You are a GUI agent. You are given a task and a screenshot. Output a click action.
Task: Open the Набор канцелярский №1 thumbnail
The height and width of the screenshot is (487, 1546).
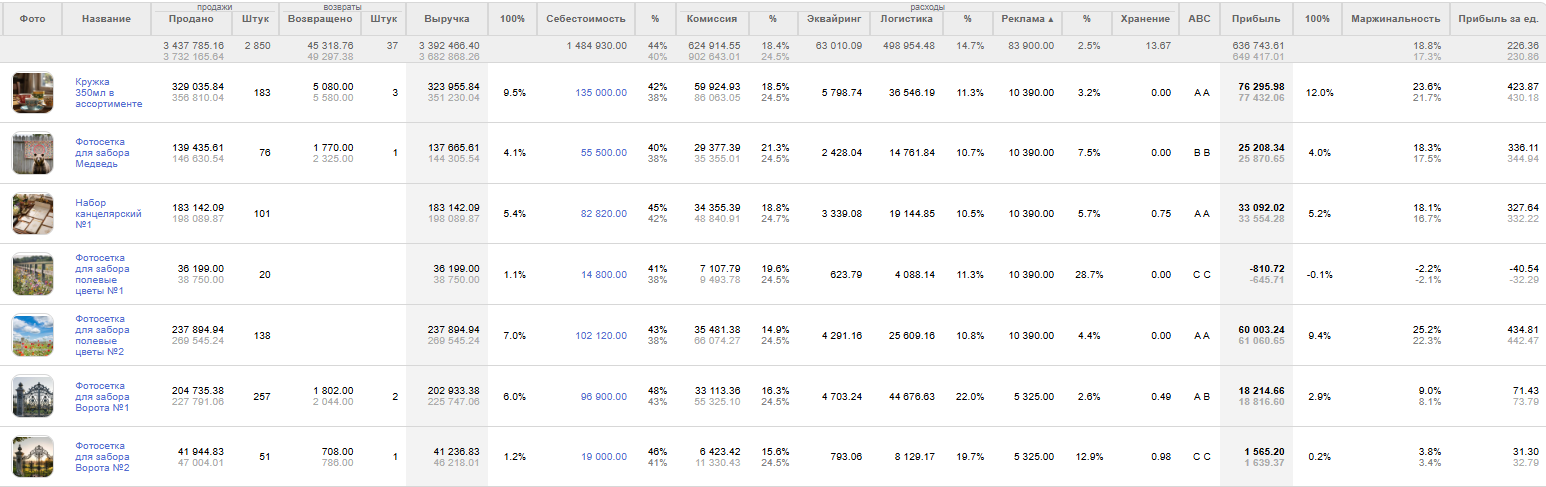pyautogui.click(x=32, y=213)
